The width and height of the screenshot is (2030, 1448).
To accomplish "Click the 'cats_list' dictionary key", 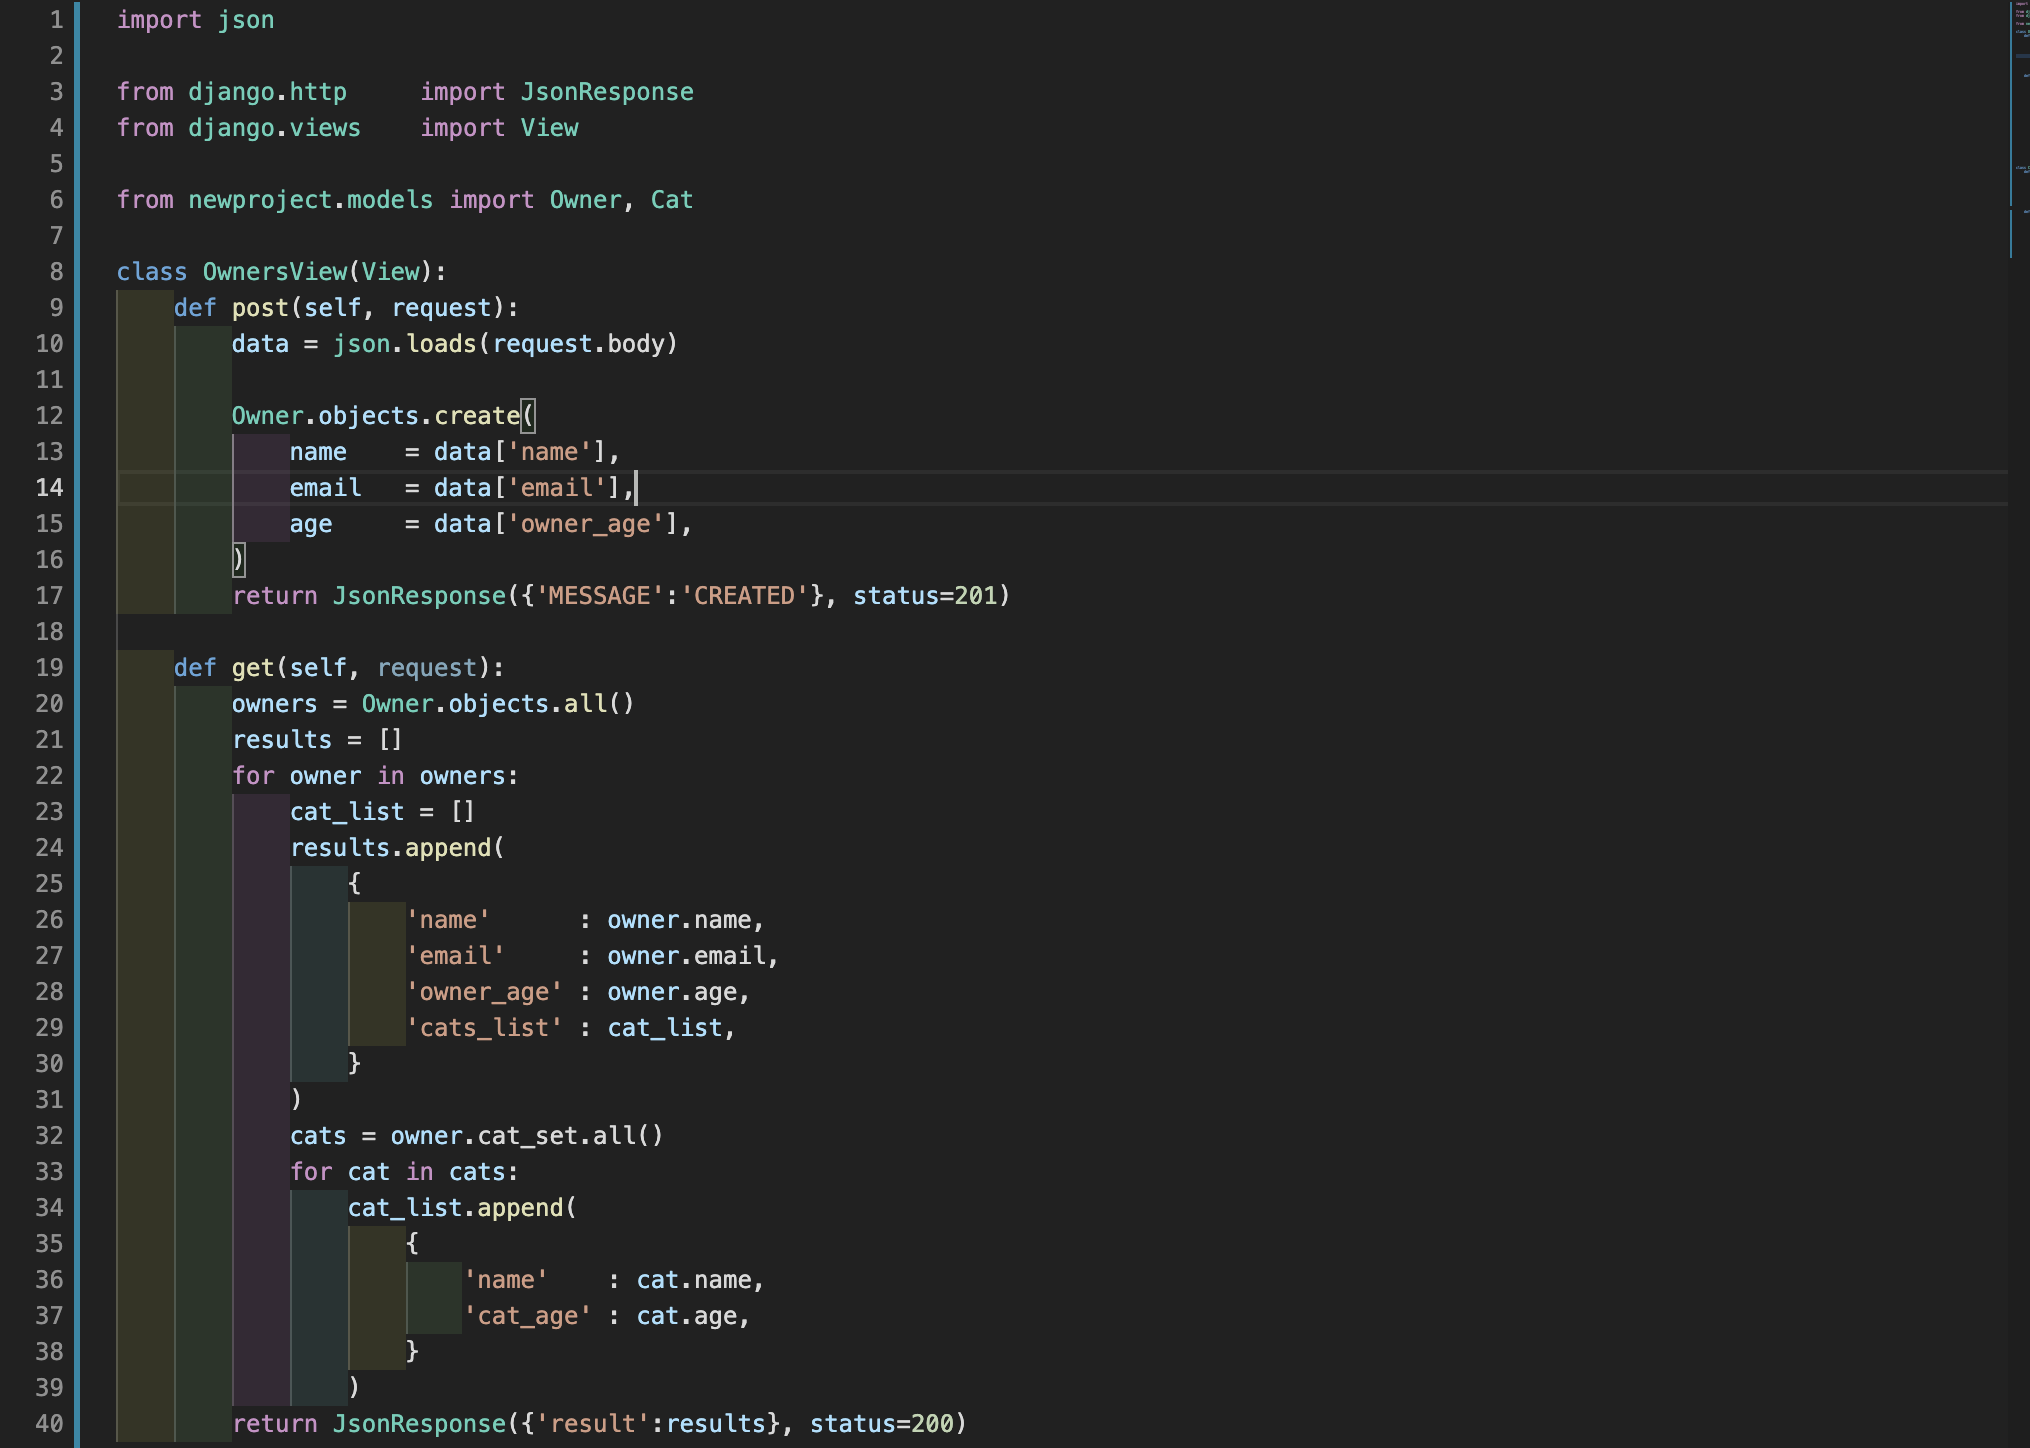I will (484, 1028).
